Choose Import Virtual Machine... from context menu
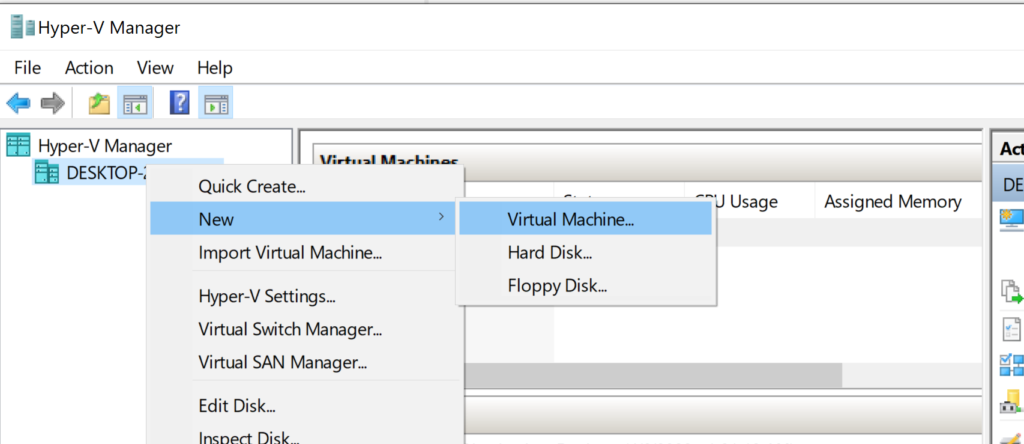The width and height of the screenshot is (1024, 444). 303,253
